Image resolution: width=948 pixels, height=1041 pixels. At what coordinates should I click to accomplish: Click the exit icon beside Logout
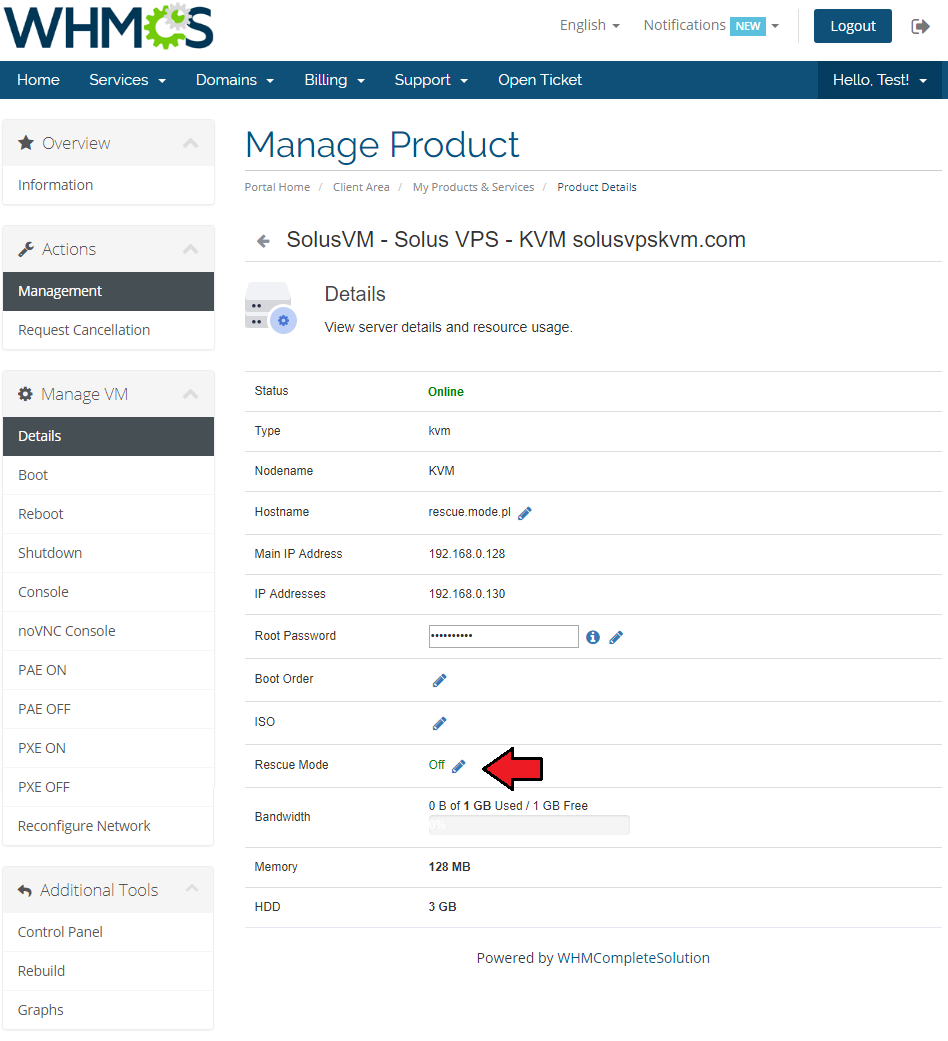point(920,27)
